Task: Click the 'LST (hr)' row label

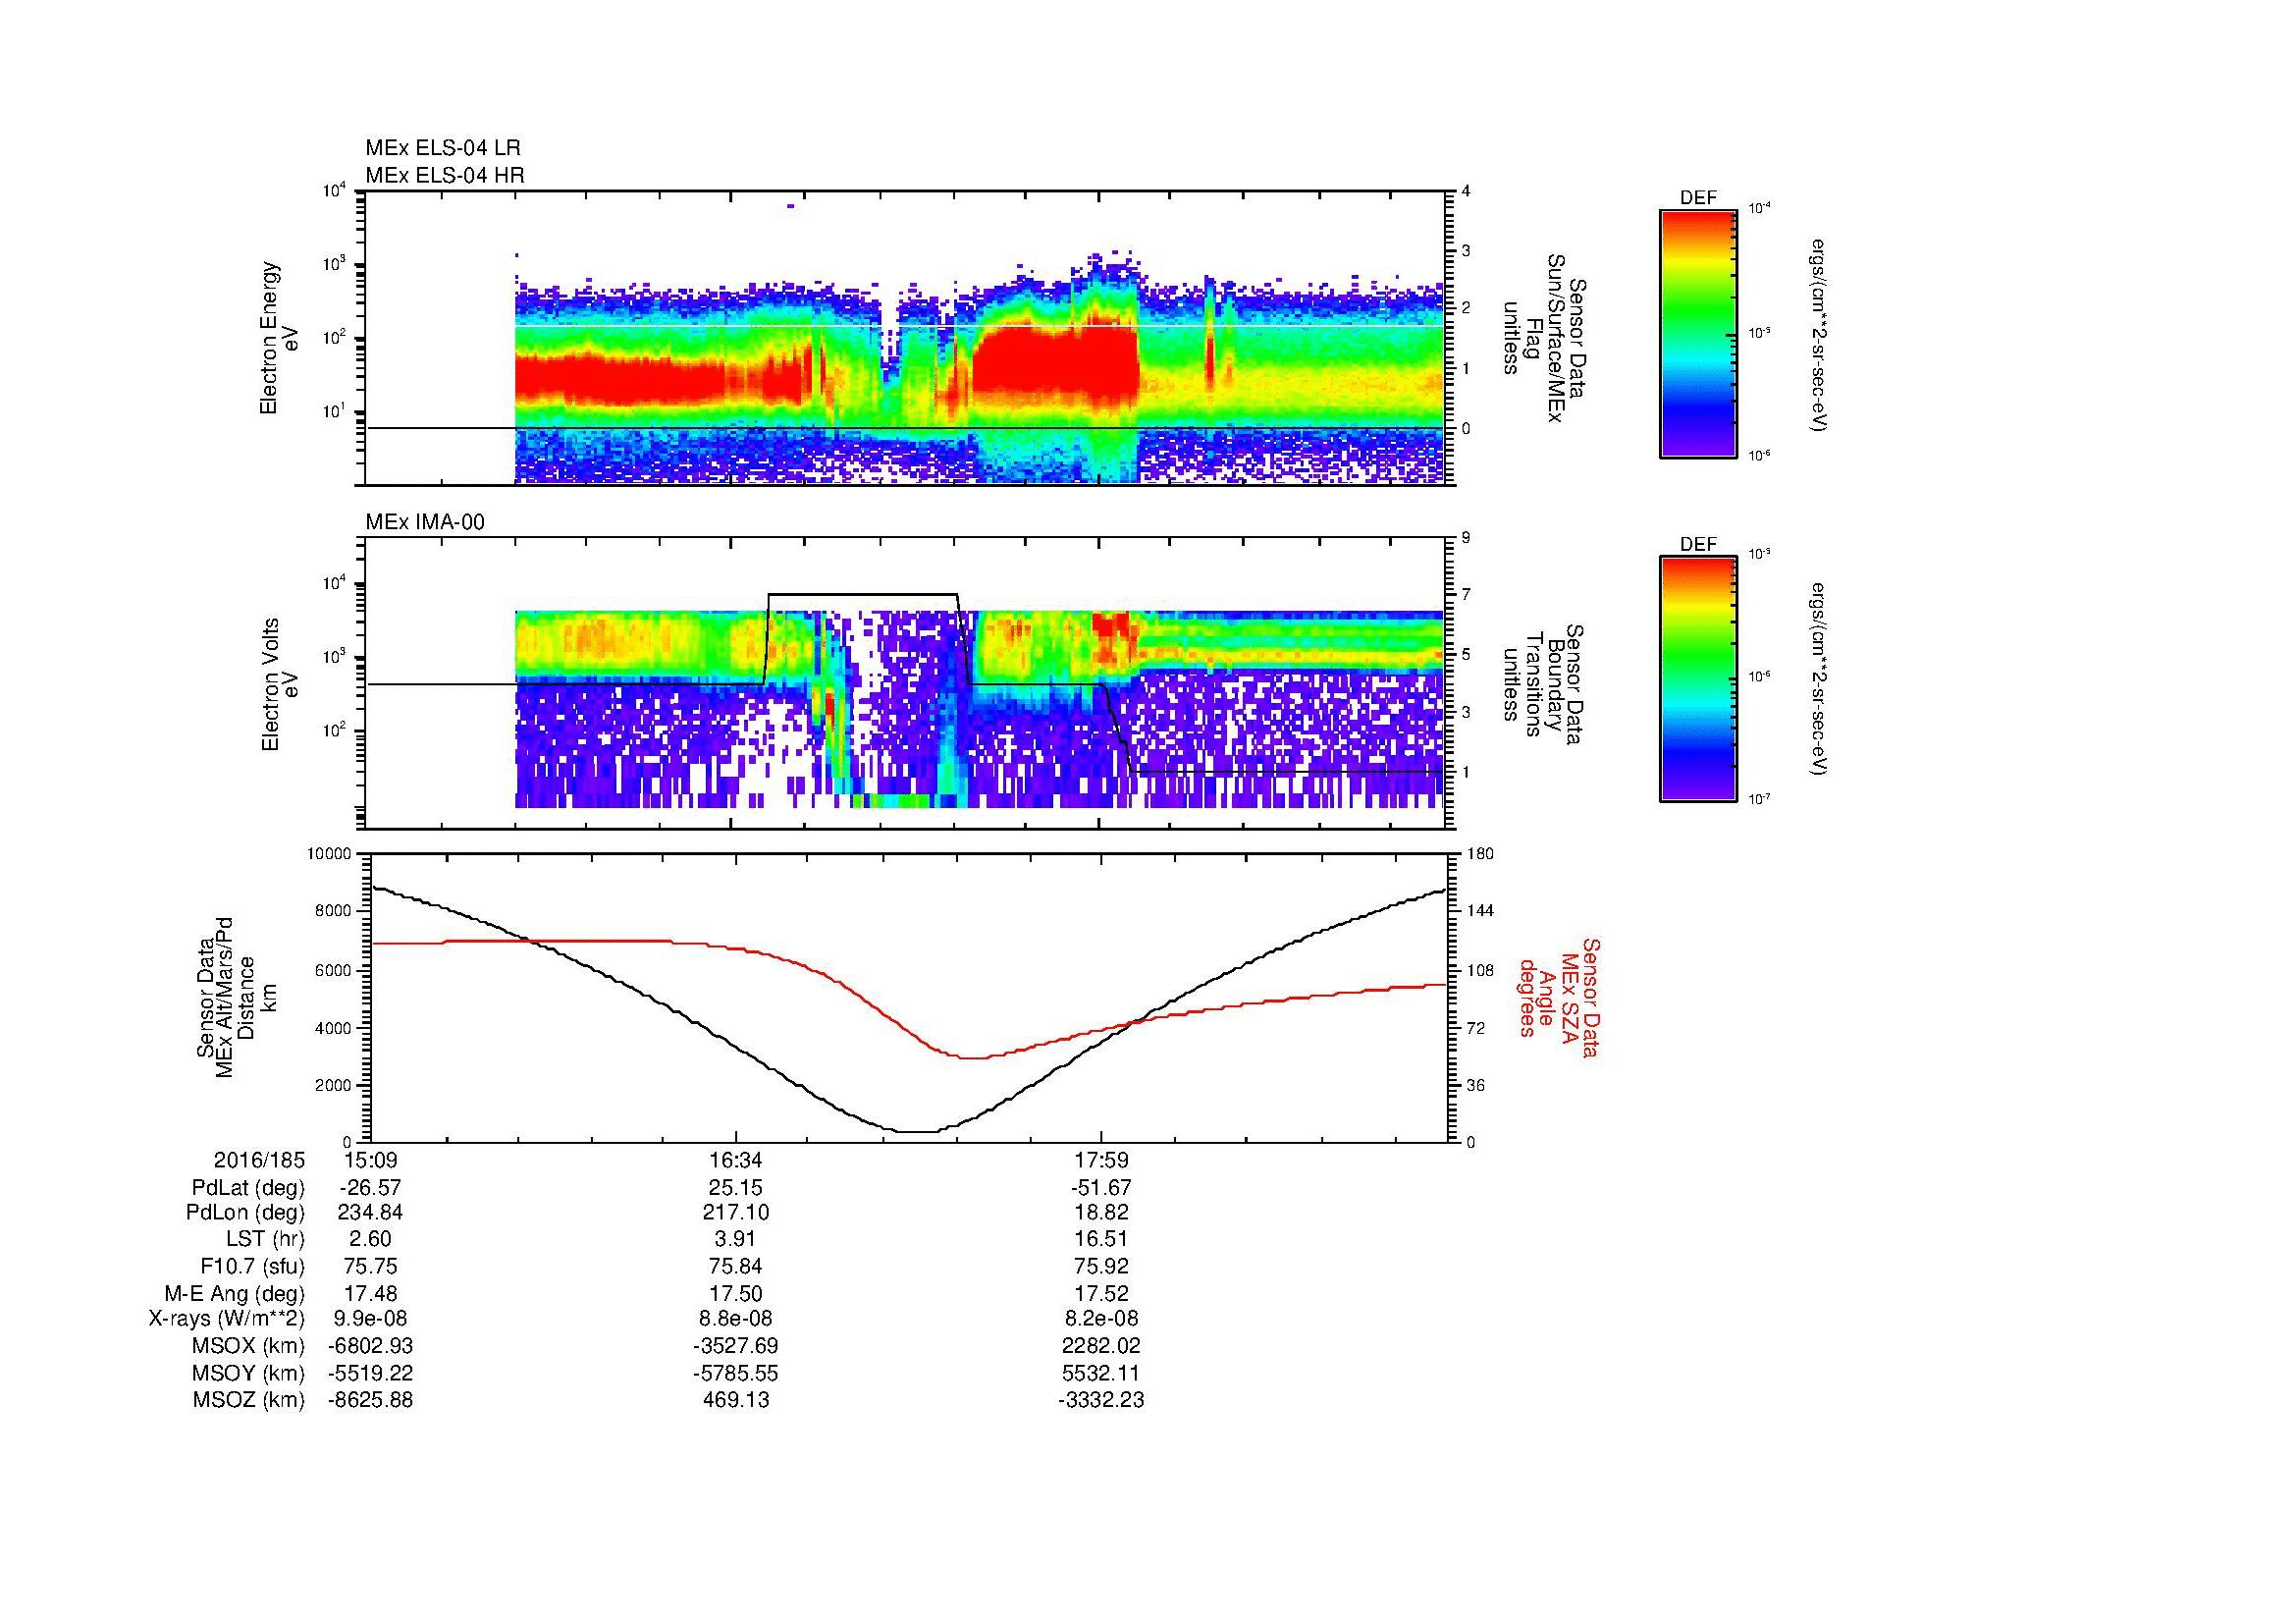Action: [x=265, y=1239]
